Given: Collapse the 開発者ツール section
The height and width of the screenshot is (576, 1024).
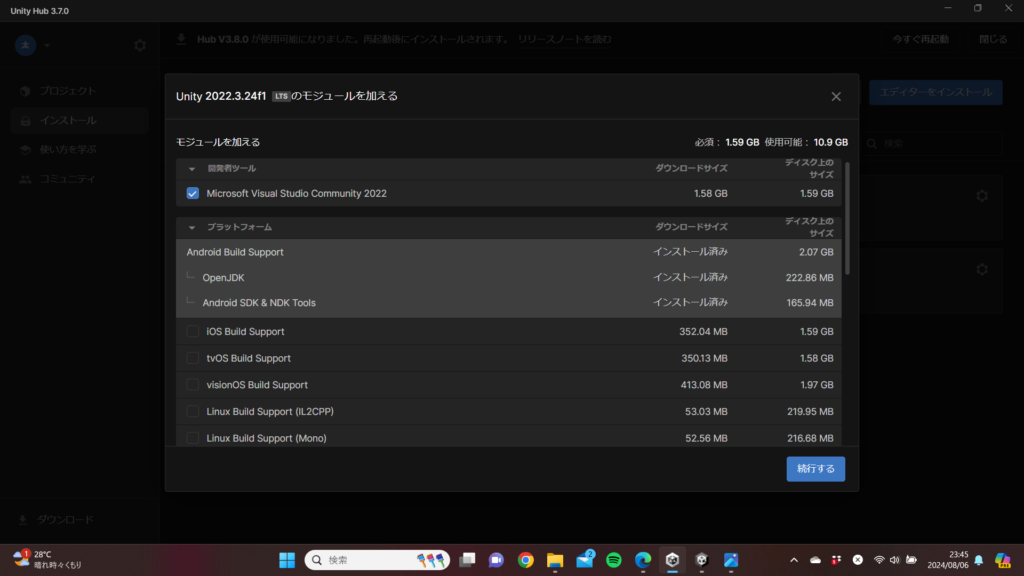Looking at the screenshot, I should pyautogui.click(x=192, y=168).
